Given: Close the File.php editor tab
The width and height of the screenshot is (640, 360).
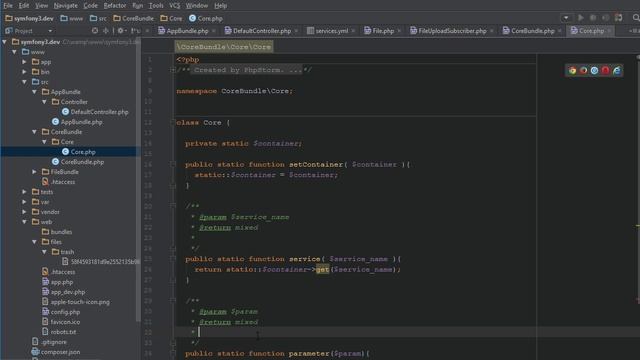Looking at the screenshot, I should coord(399,31).
